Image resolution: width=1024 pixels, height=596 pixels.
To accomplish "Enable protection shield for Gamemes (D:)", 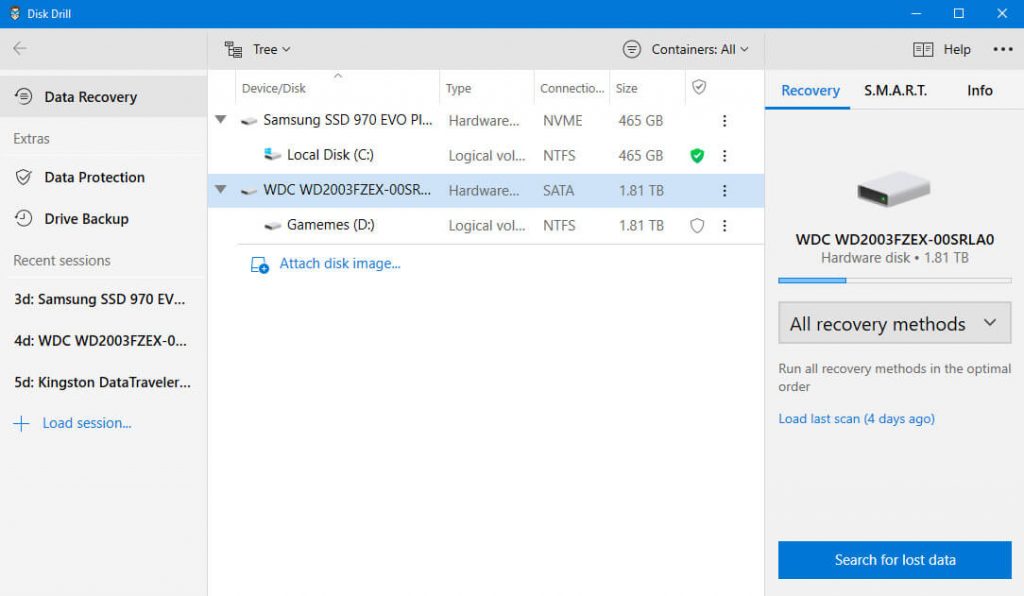I will coord(697,226).
